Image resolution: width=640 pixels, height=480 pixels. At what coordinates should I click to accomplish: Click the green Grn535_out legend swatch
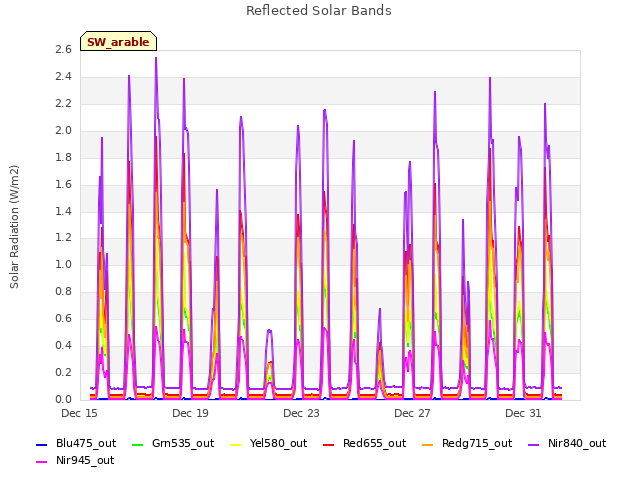point(138,444)
